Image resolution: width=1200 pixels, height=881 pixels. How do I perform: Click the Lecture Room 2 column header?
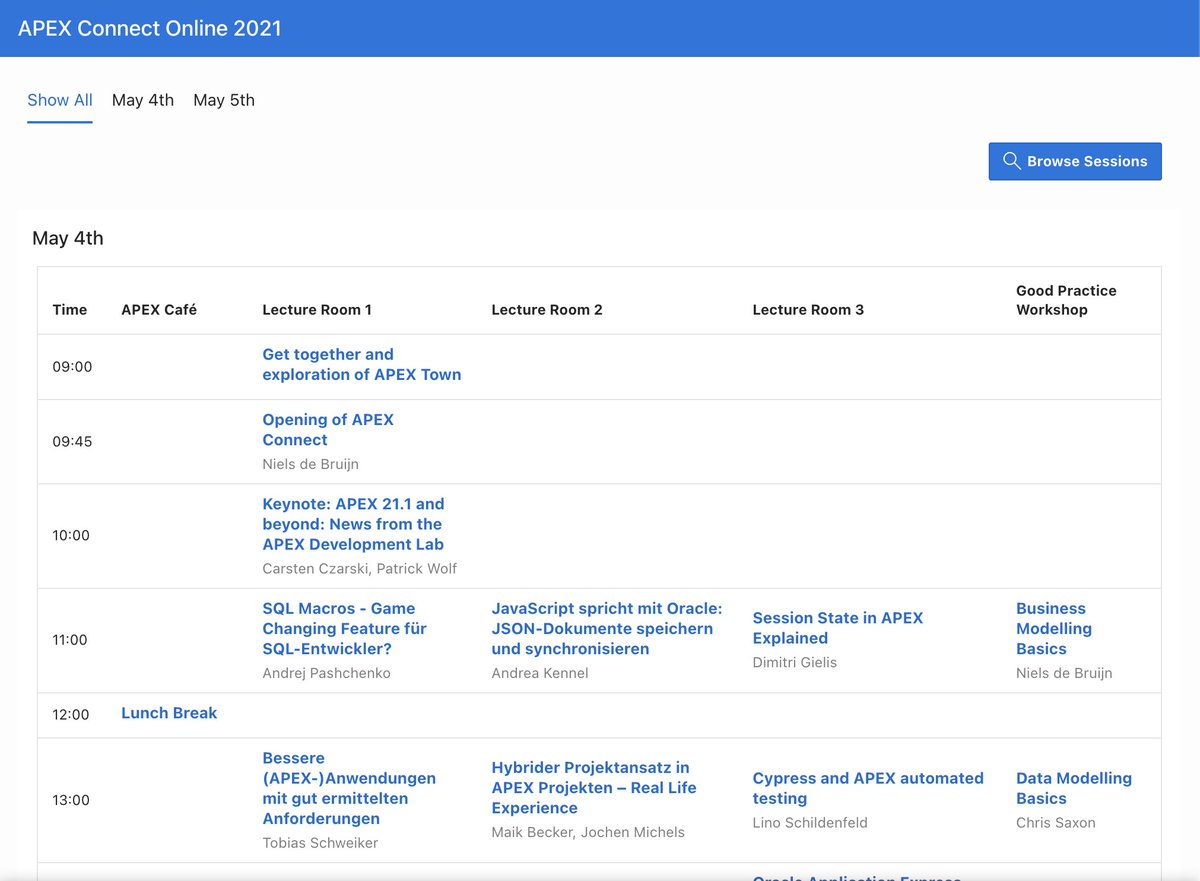point(547,310)
